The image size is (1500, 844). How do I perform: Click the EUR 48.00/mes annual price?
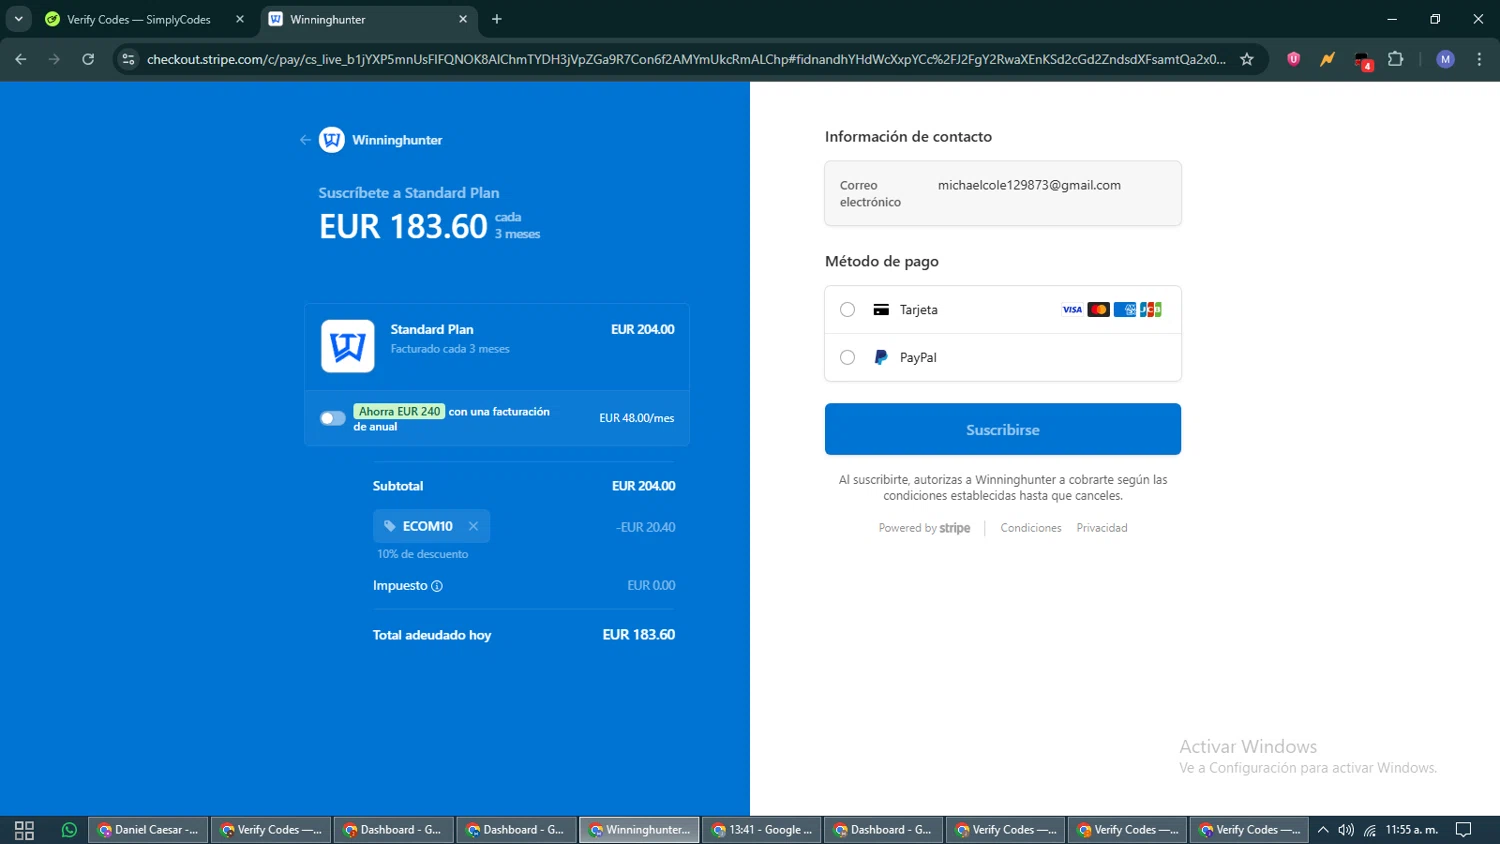637,418
